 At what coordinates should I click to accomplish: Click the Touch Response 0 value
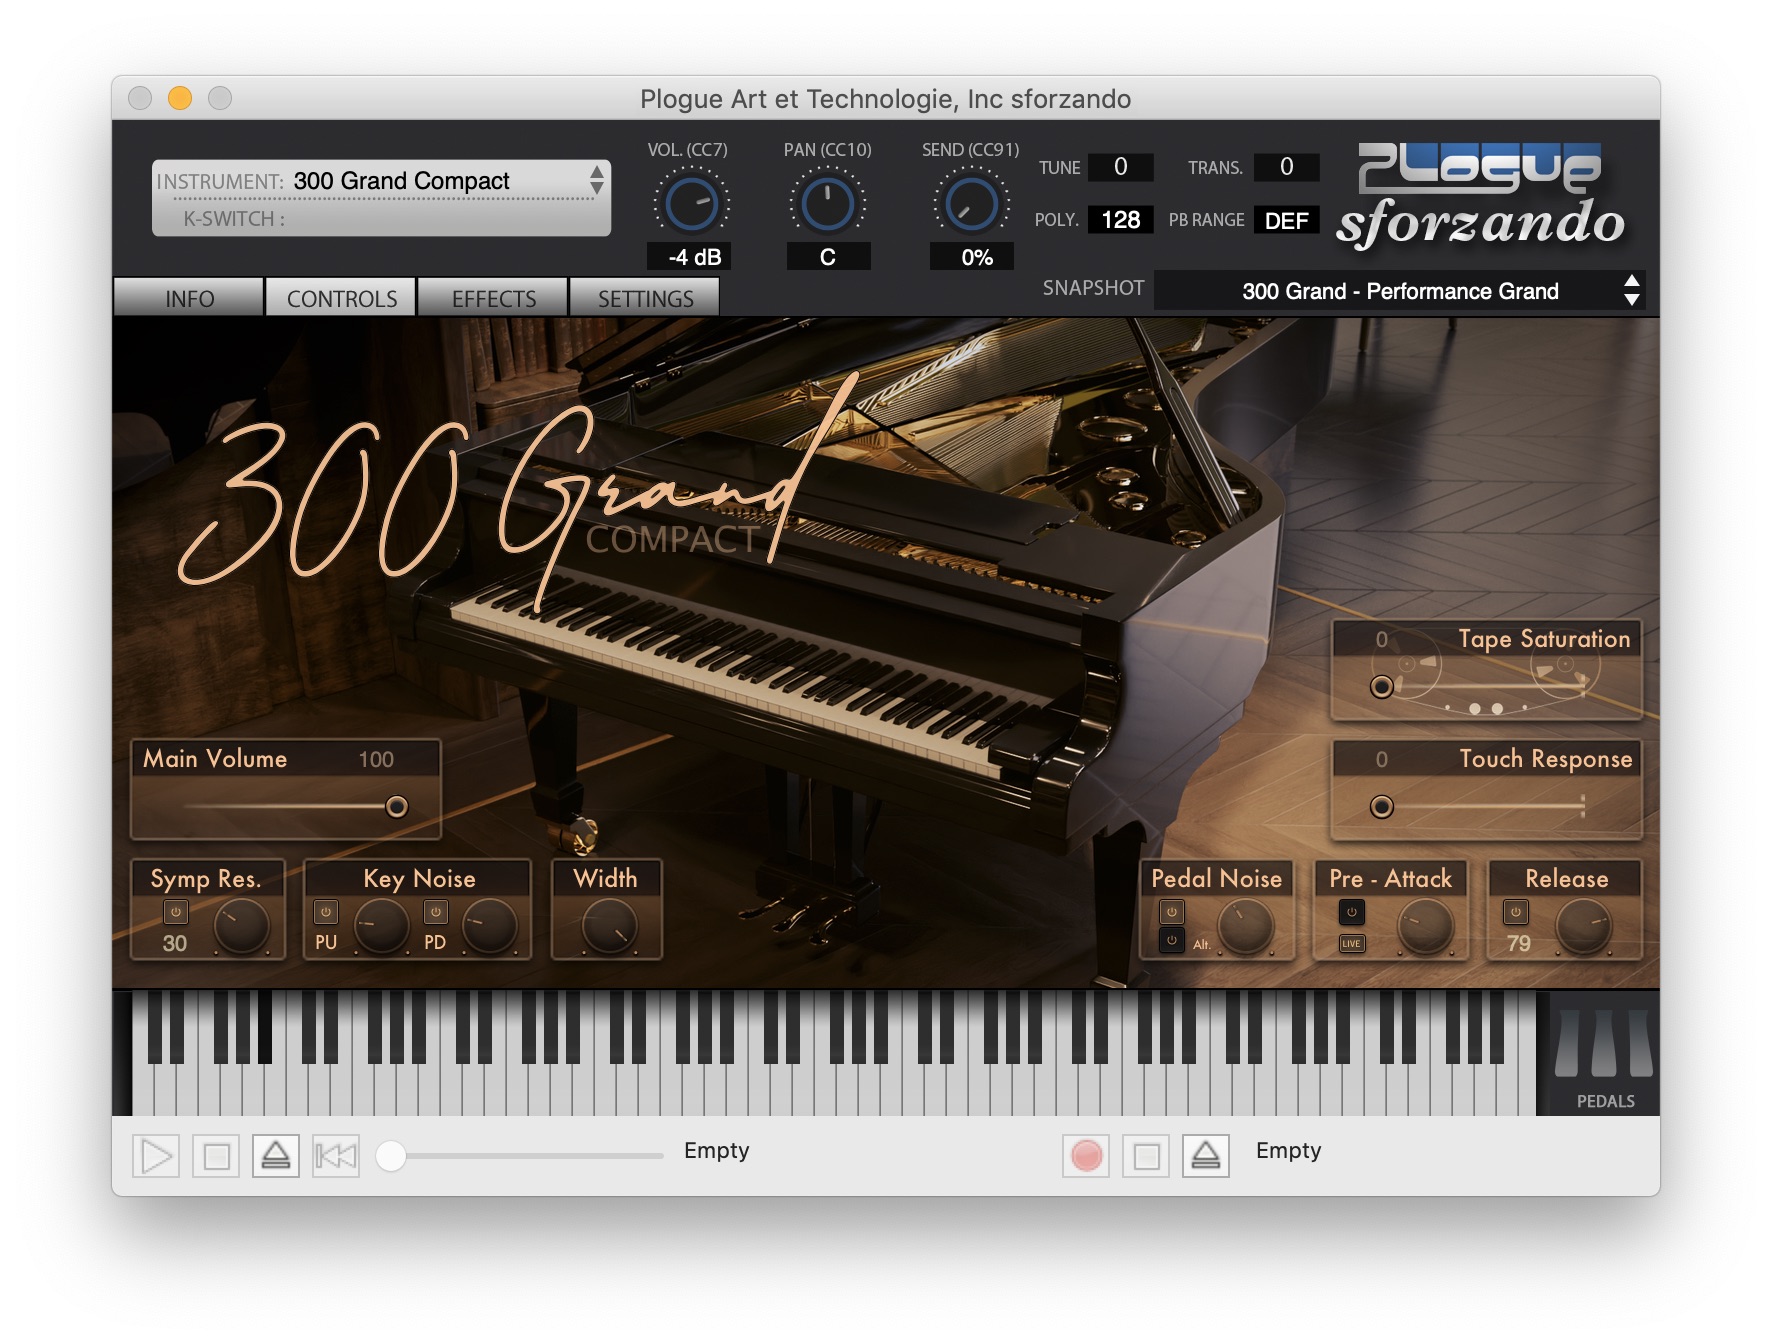(x=1381, y=760)
